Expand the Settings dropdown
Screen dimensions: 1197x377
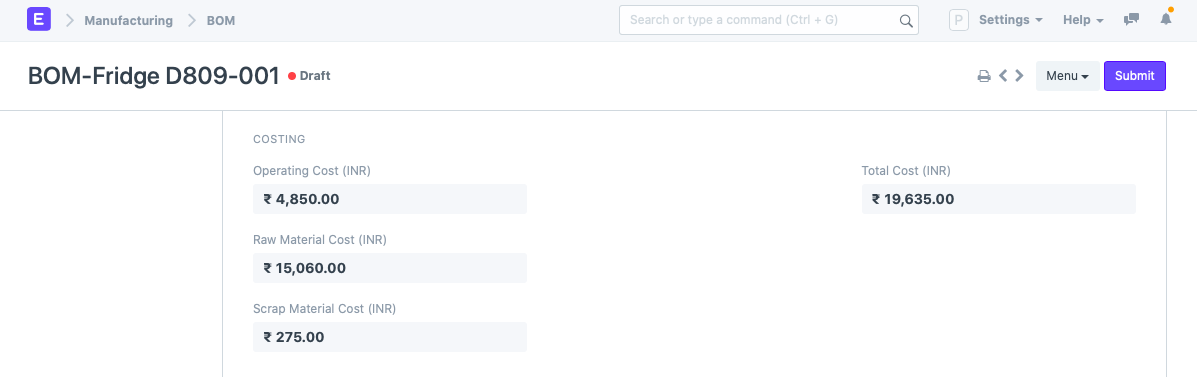point(1011,20)
